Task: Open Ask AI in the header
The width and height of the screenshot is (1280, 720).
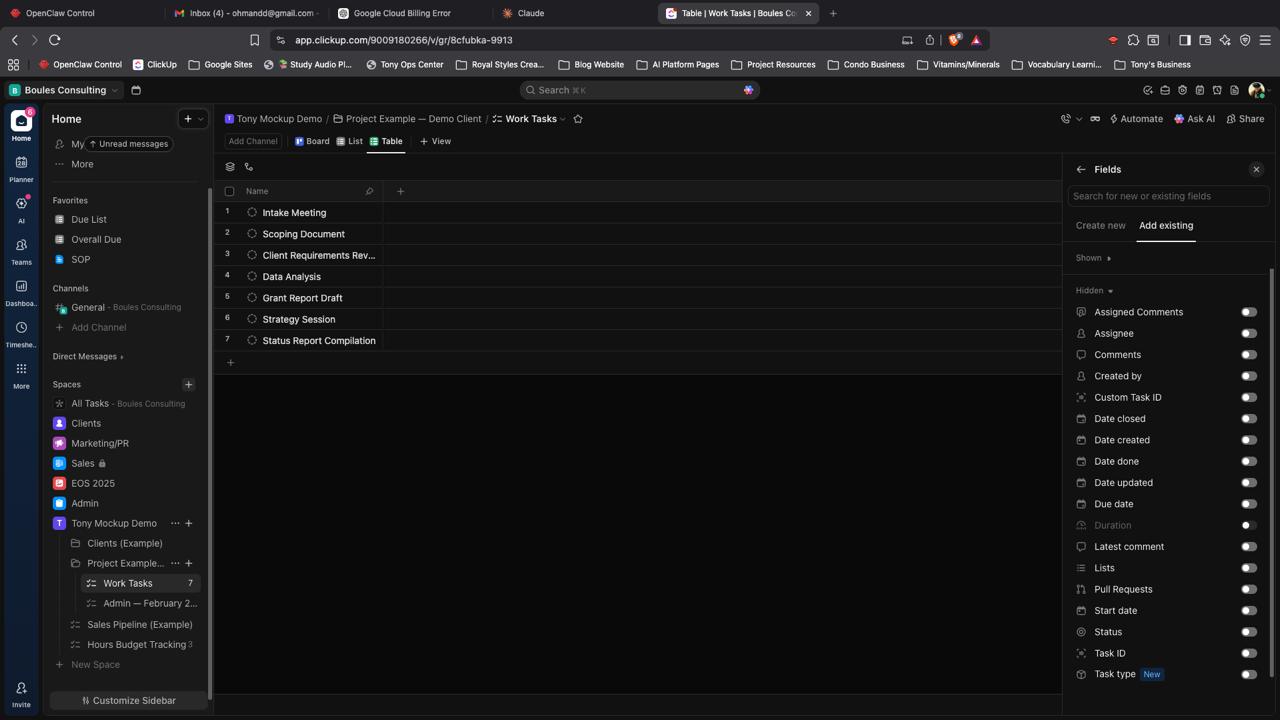Action: coord(1194,119)
